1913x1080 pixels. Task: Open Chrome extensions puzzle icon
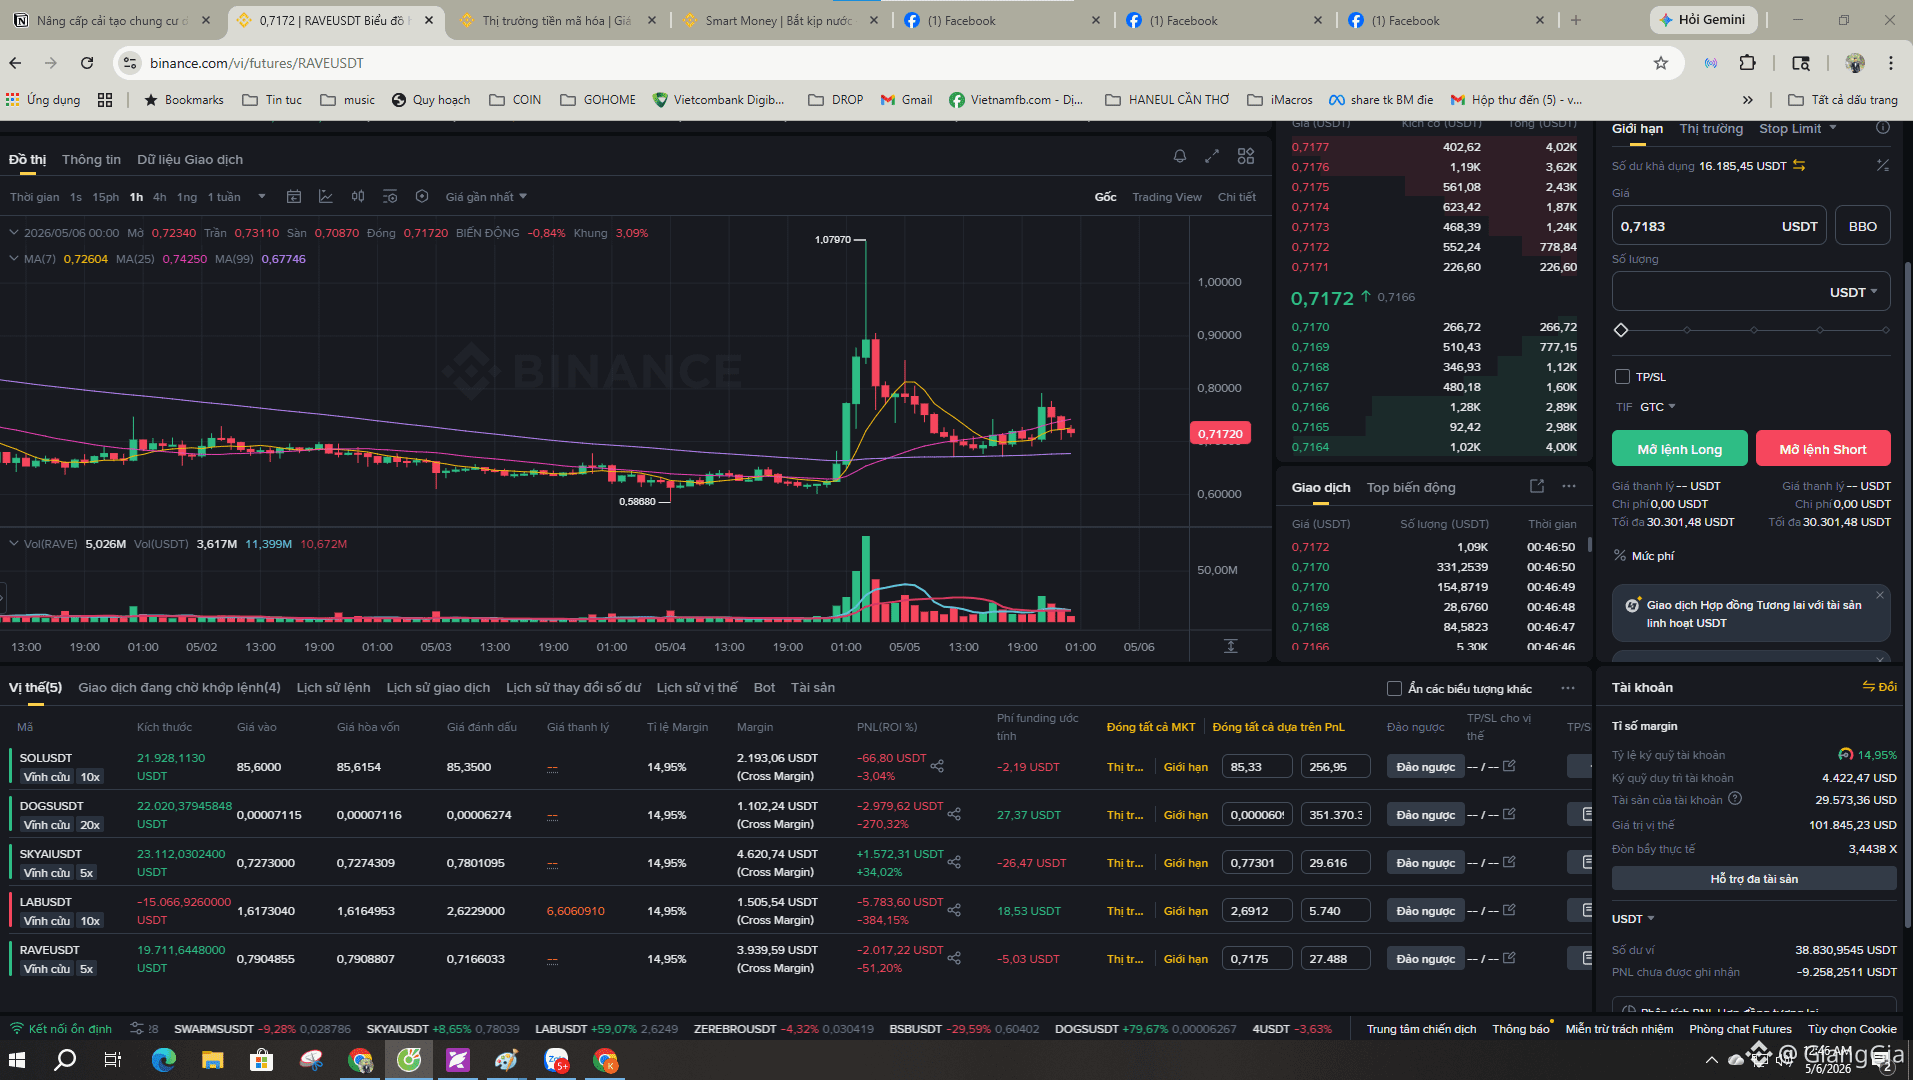click(x=1748, y=63)
